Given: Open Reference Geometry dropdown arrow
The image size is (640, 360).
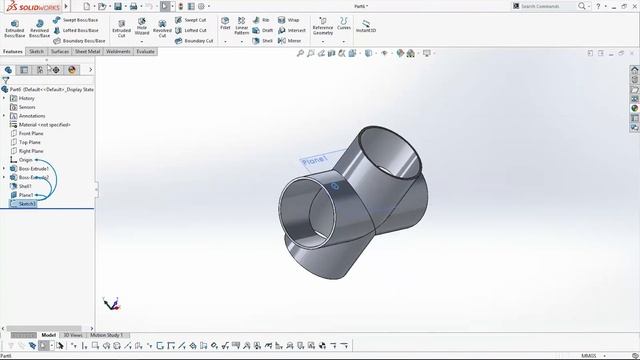Looking at the screenshot, I should pos(323,42).
